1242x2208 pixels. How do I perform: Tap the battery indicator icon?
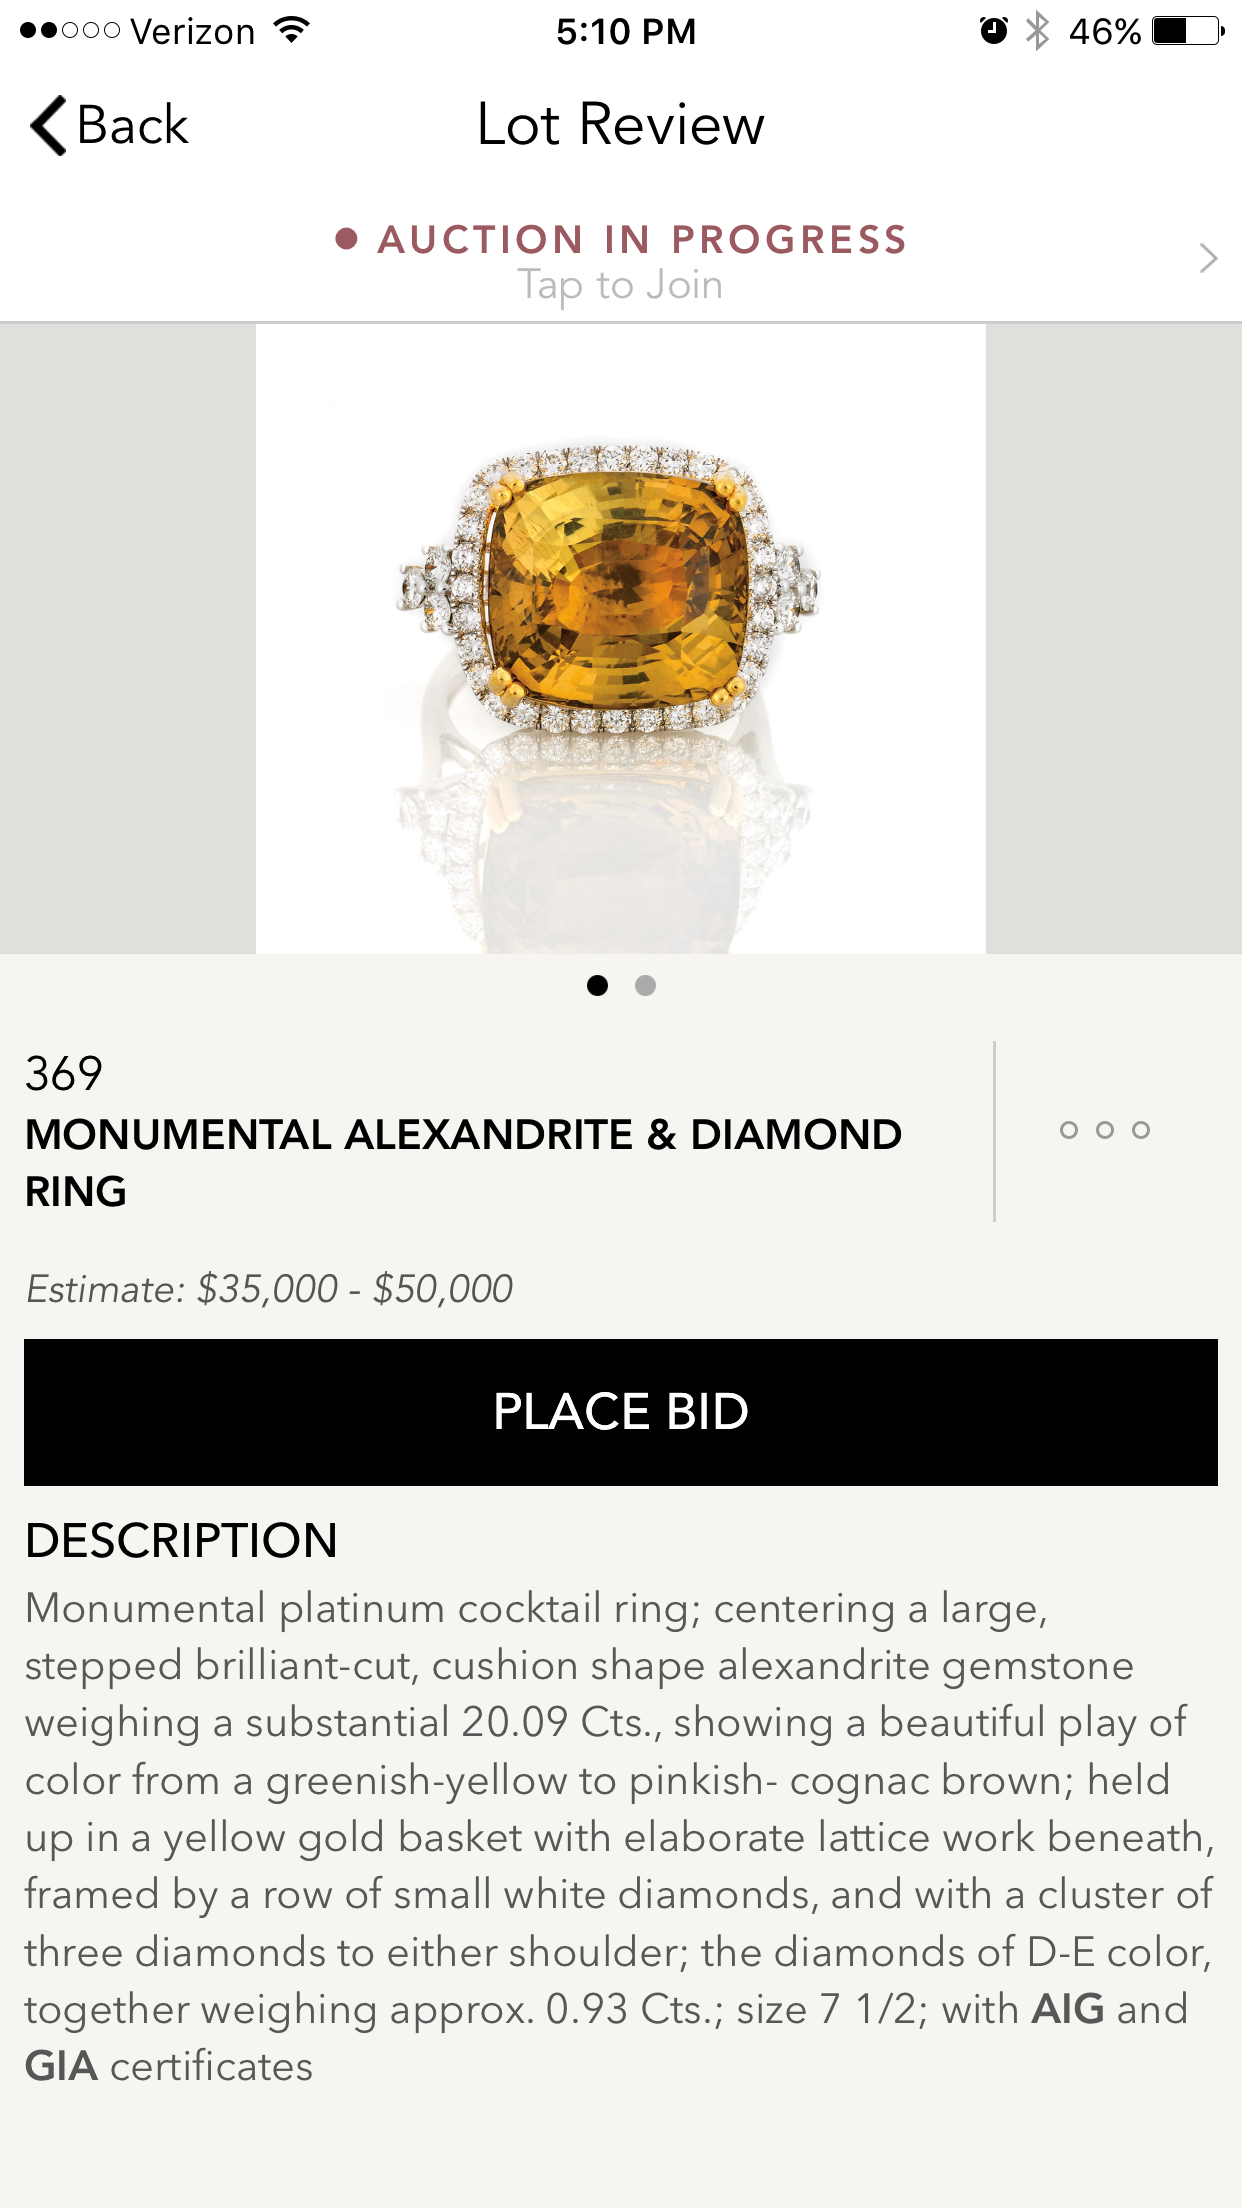1187,31
